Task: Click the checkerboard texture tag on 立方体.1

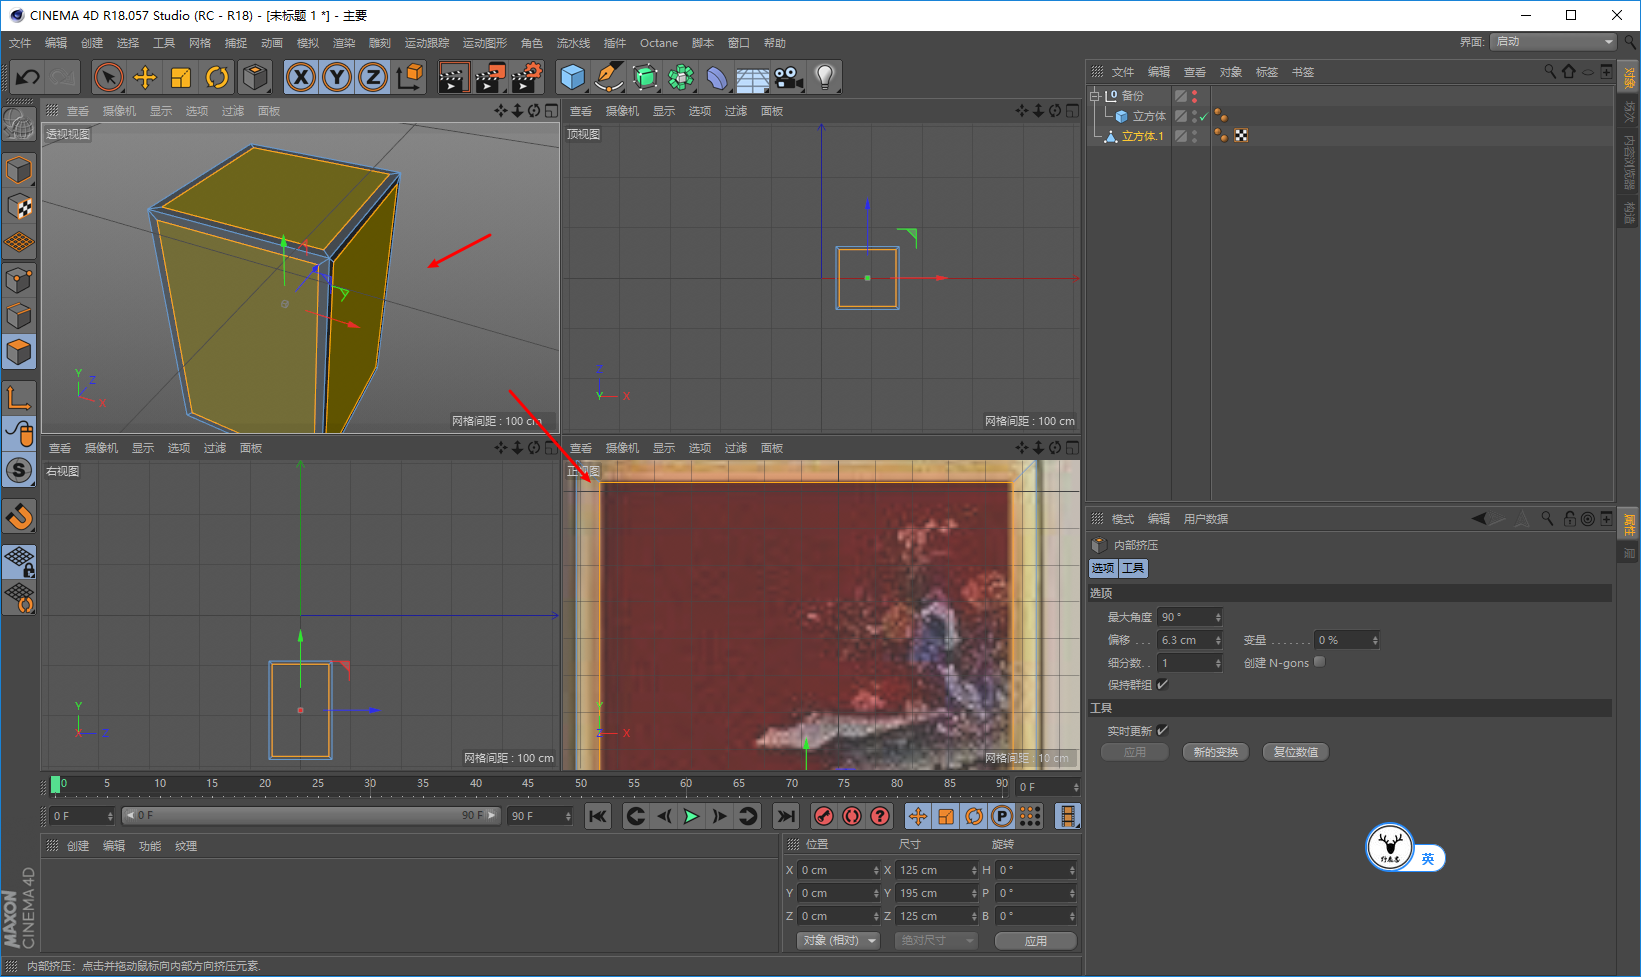Action: coord(1241,136)
